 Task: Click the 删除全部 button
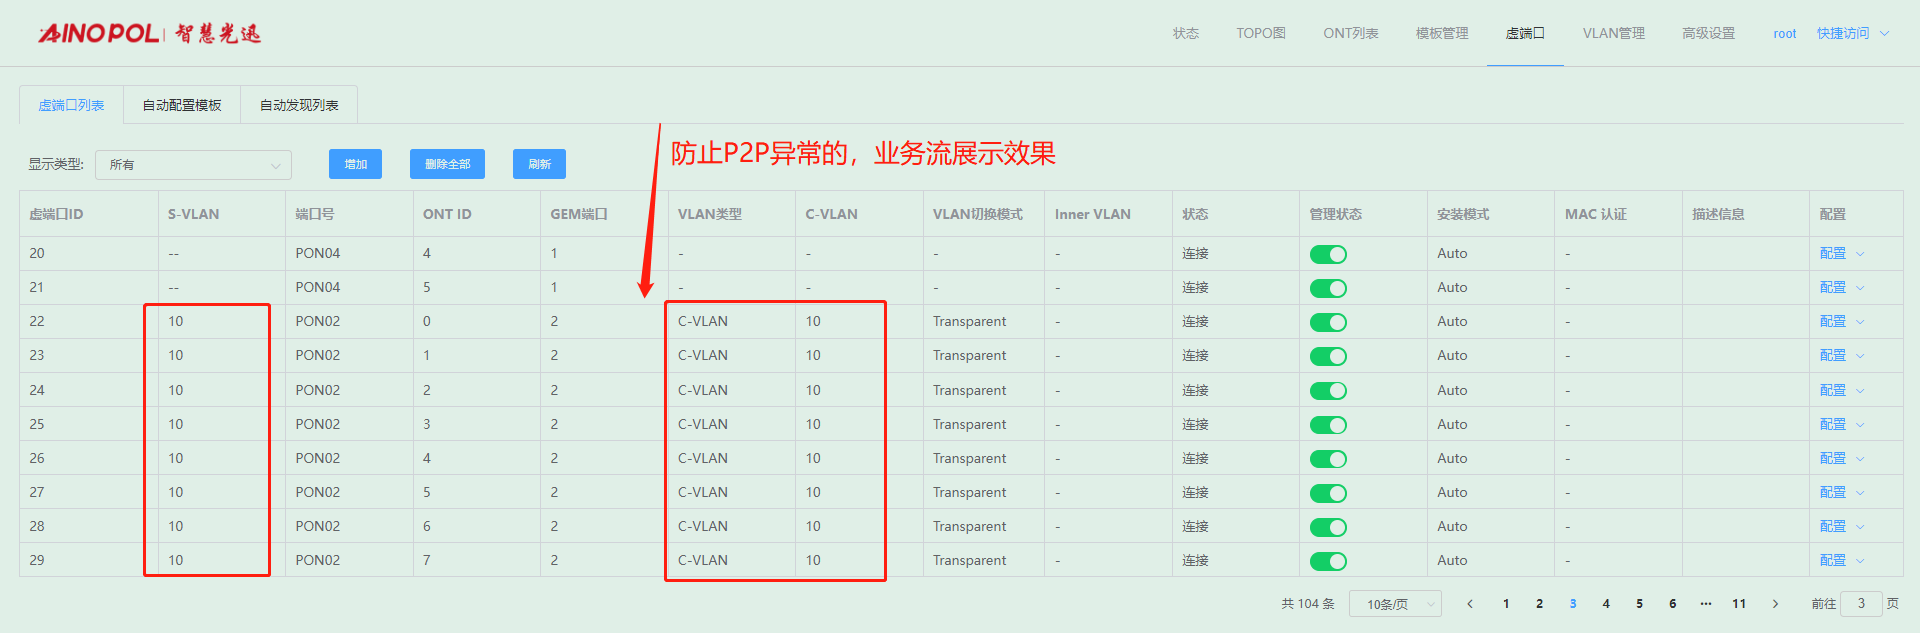447,164
